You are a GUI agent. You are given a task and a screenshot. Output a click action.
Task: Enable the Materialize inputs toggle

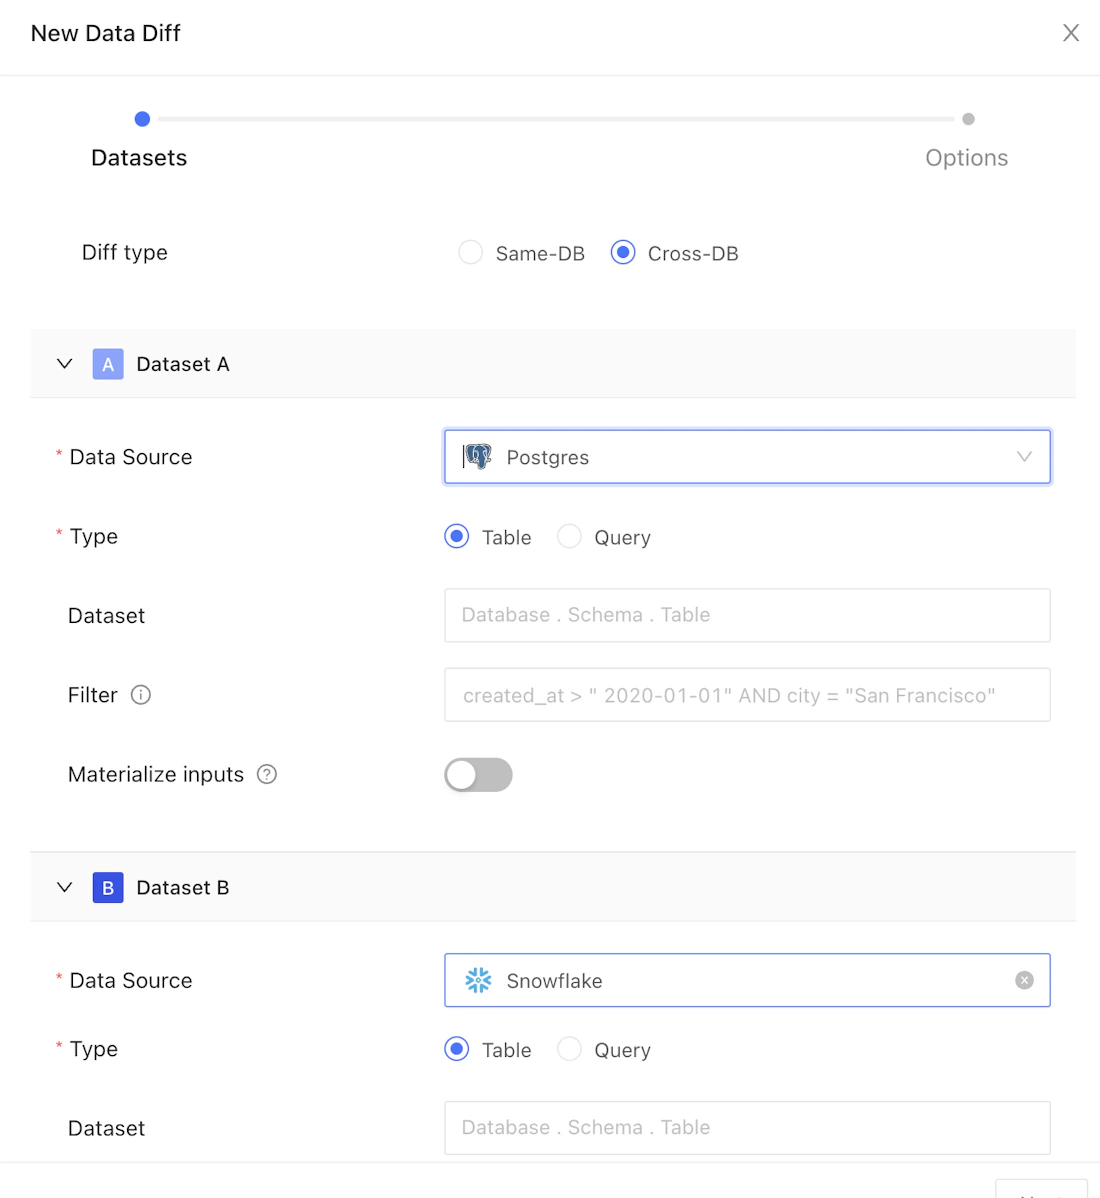pyautogui.click(x=478, y=774)
